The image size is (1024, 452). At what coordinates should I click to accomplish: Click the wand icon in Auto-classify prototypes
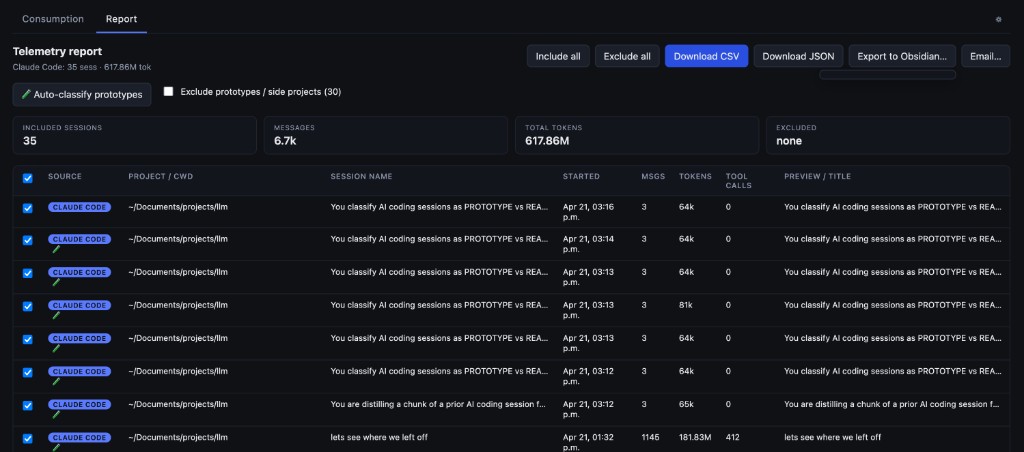(x=26, y=95)
